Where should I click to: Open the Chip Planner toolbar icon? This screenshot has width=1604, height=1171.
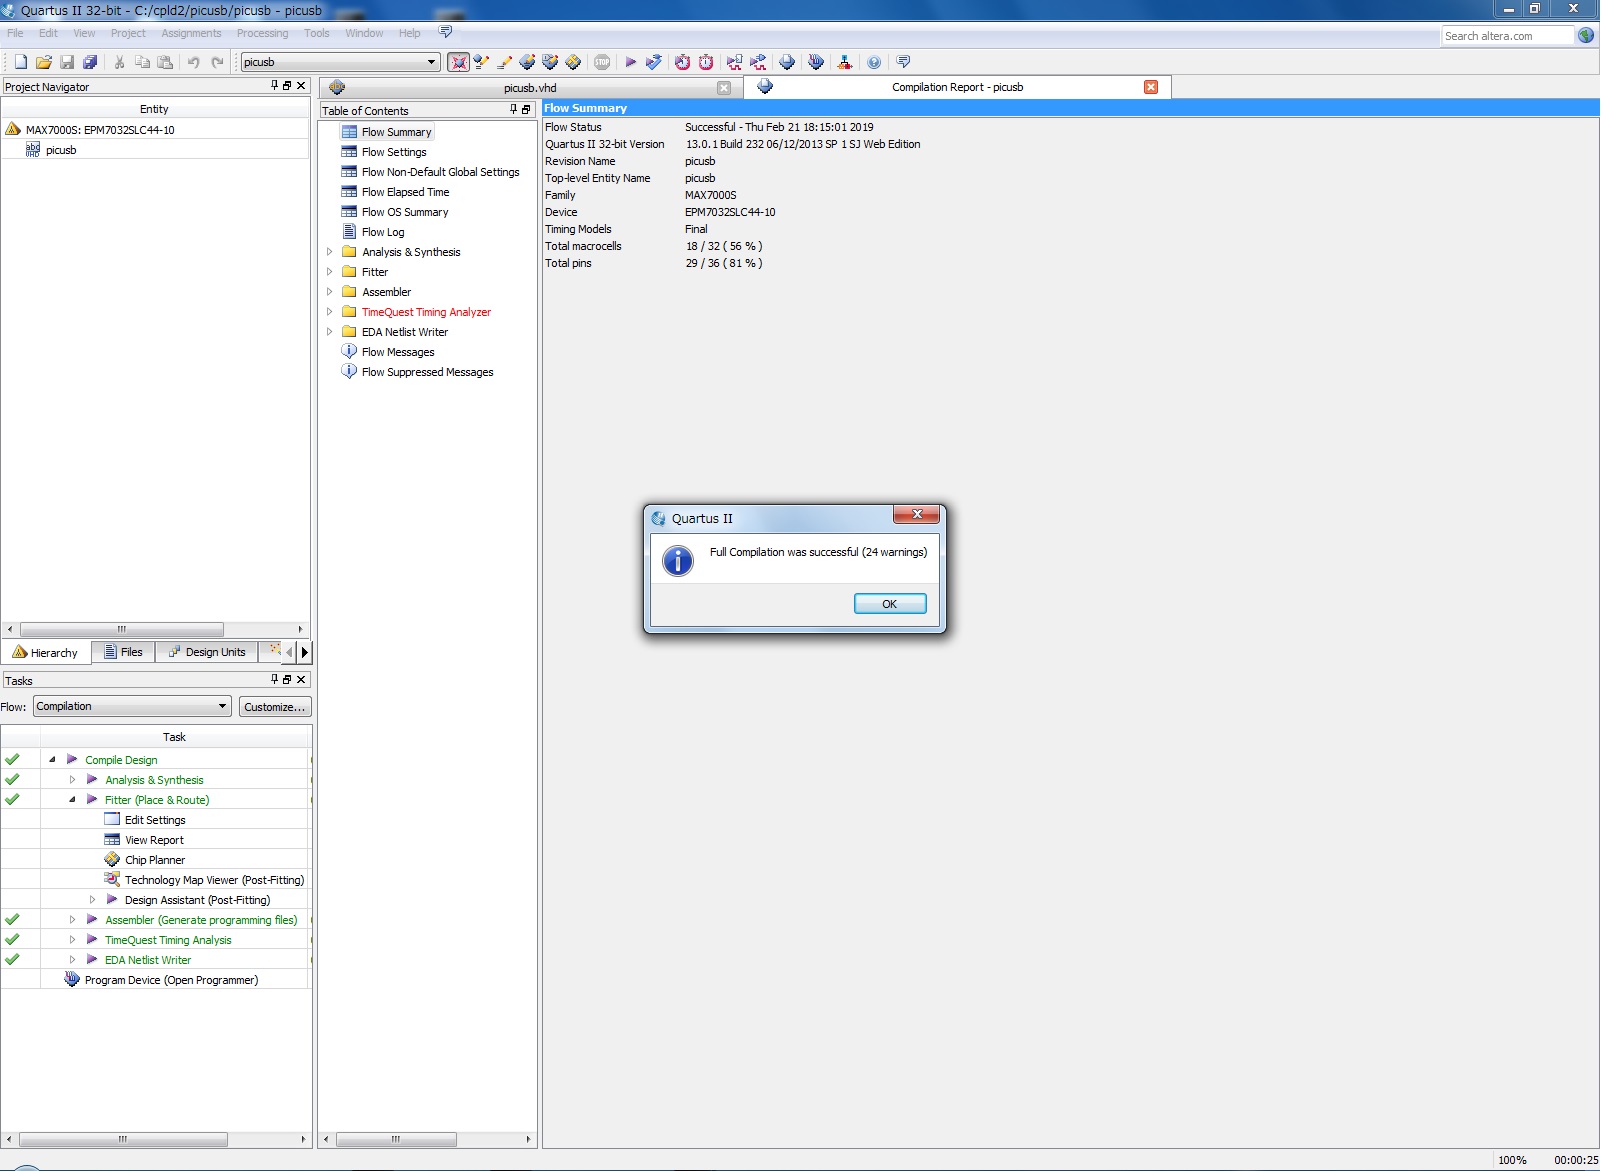tap(573, 62)
